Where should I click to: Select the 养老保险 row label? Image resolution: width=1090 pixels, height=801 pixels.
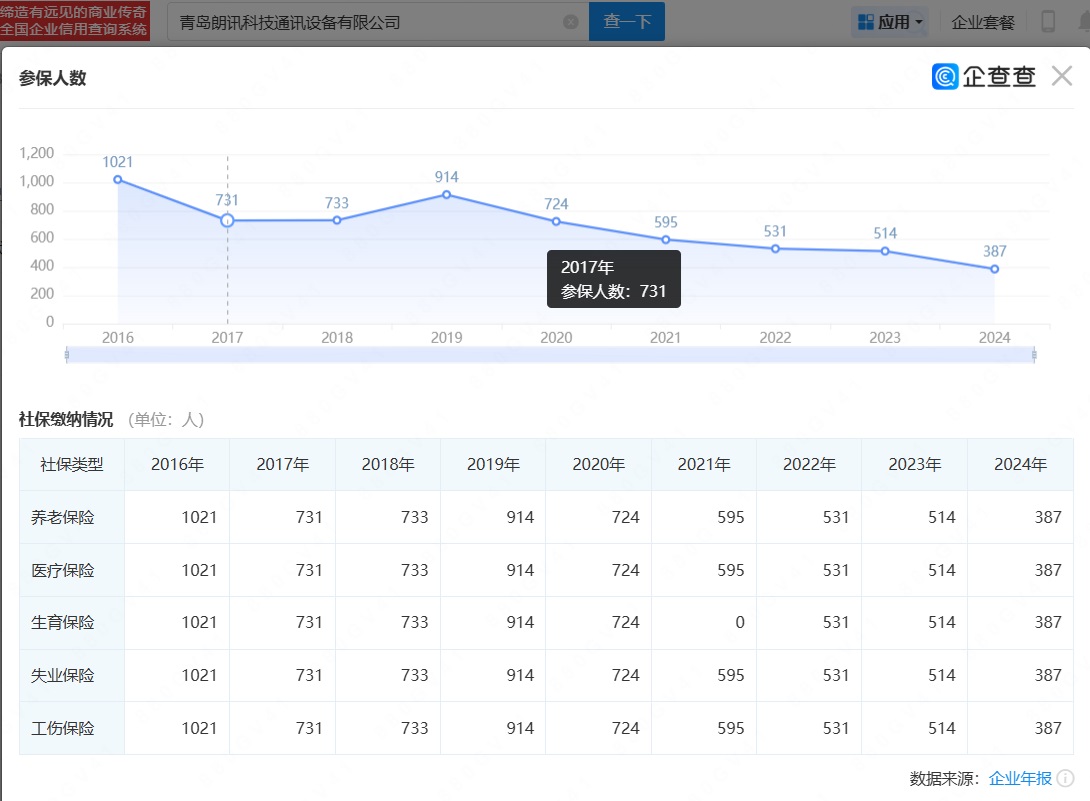[x=63, y=517]
